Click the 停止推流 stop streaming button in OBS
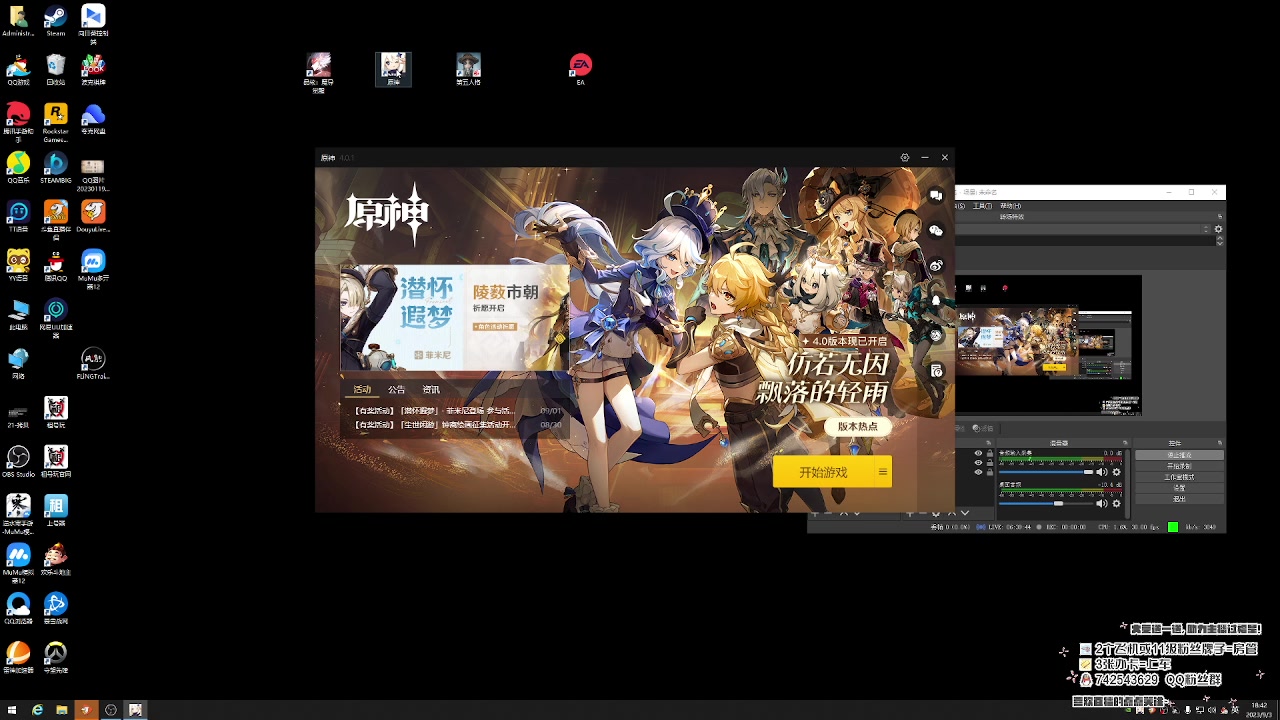 click(x=1179, y=455)
